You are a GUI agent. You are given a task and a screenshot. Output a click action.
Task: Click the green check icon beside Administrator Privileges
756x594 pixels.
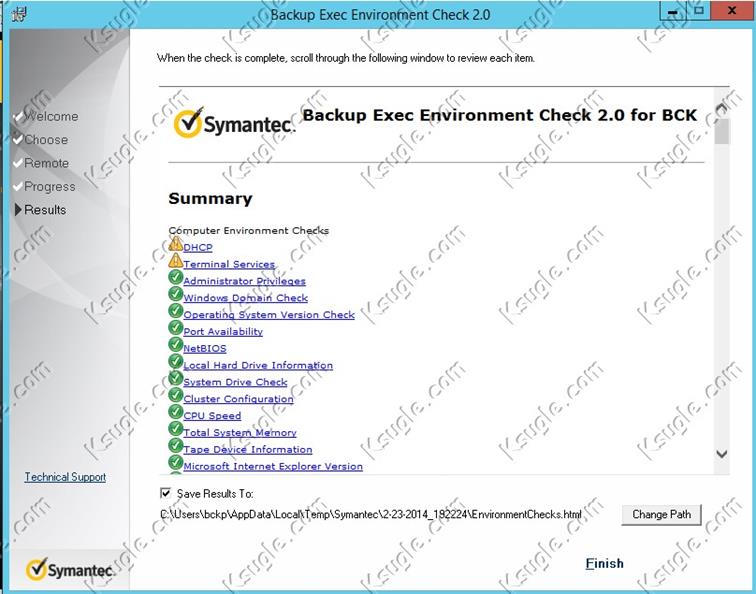click(x=176, y=277)
